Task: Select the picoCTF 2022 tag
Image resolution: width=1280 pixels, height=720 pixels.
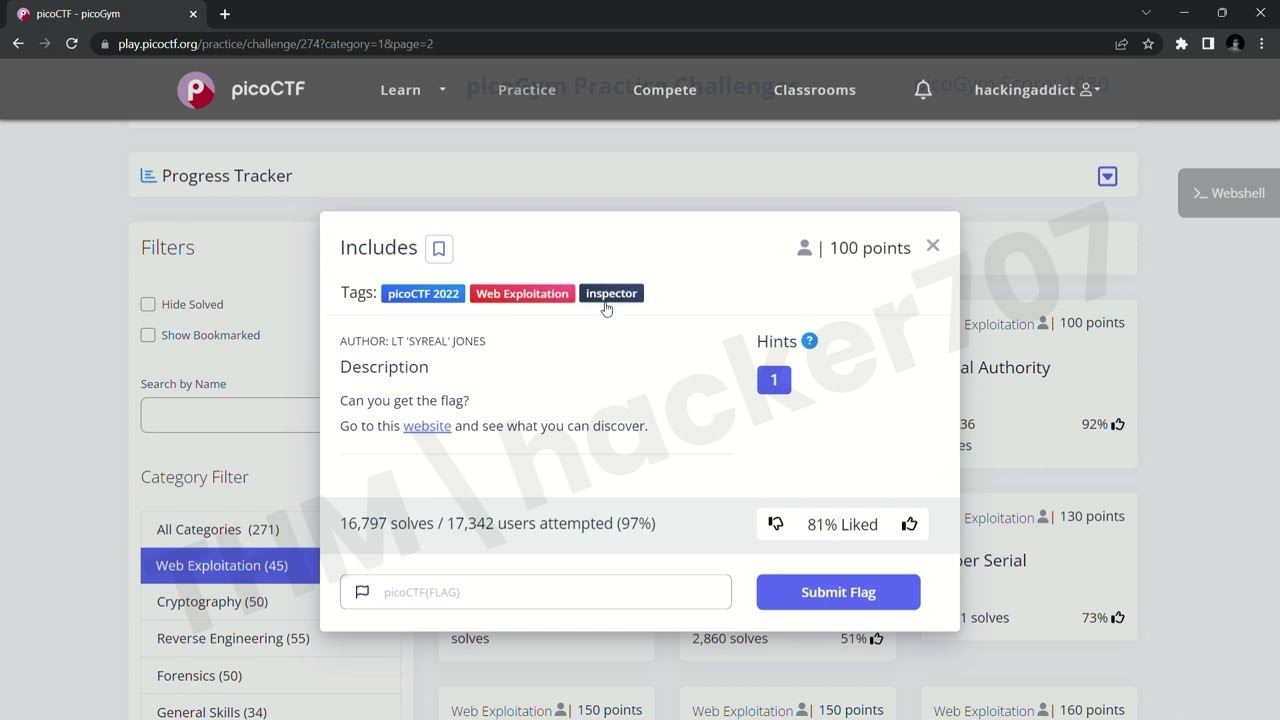Action: click(423, 293)
